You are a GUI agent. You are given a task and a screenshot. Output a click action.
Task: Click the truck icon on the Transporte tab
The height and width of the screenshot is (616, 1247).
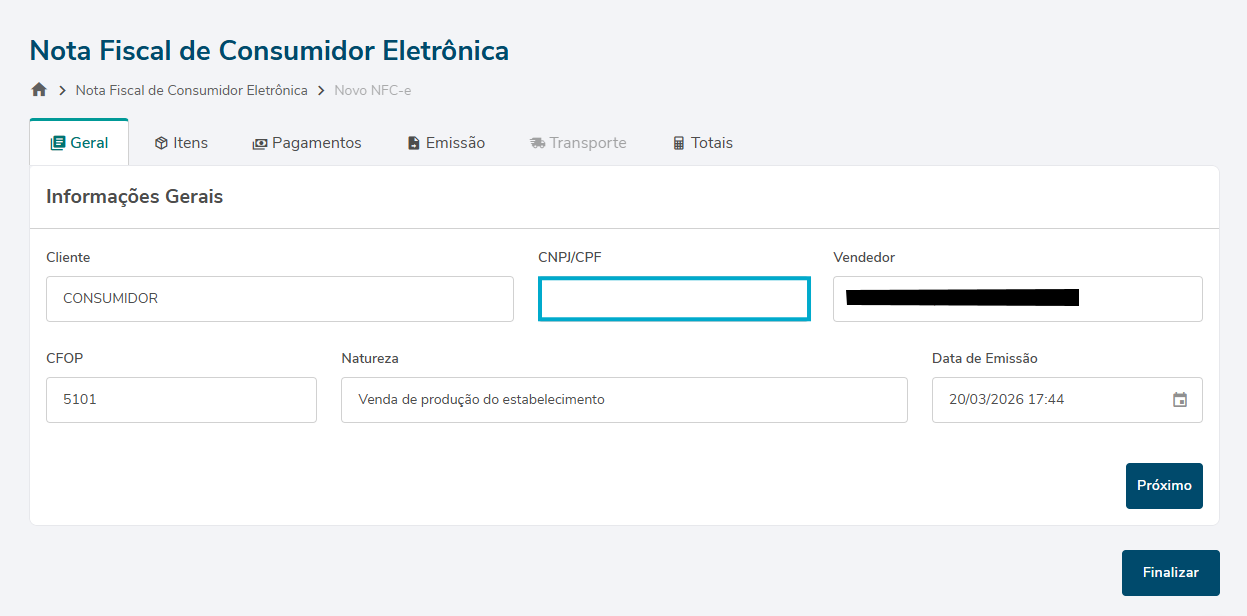click(538, 143)
